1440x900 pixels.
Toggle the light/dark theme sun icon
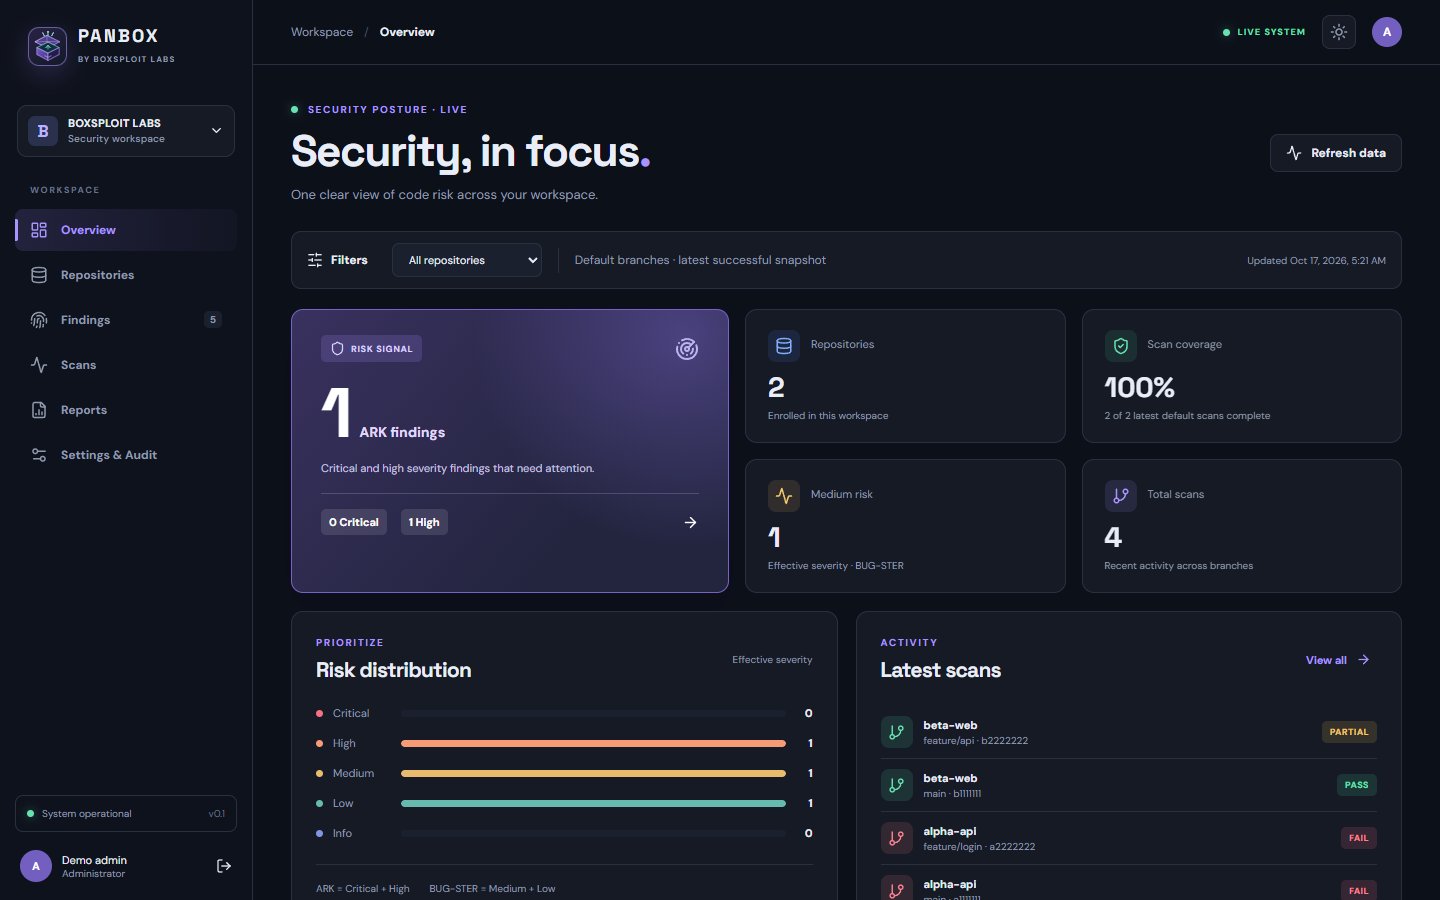[x=1339, y=32]
